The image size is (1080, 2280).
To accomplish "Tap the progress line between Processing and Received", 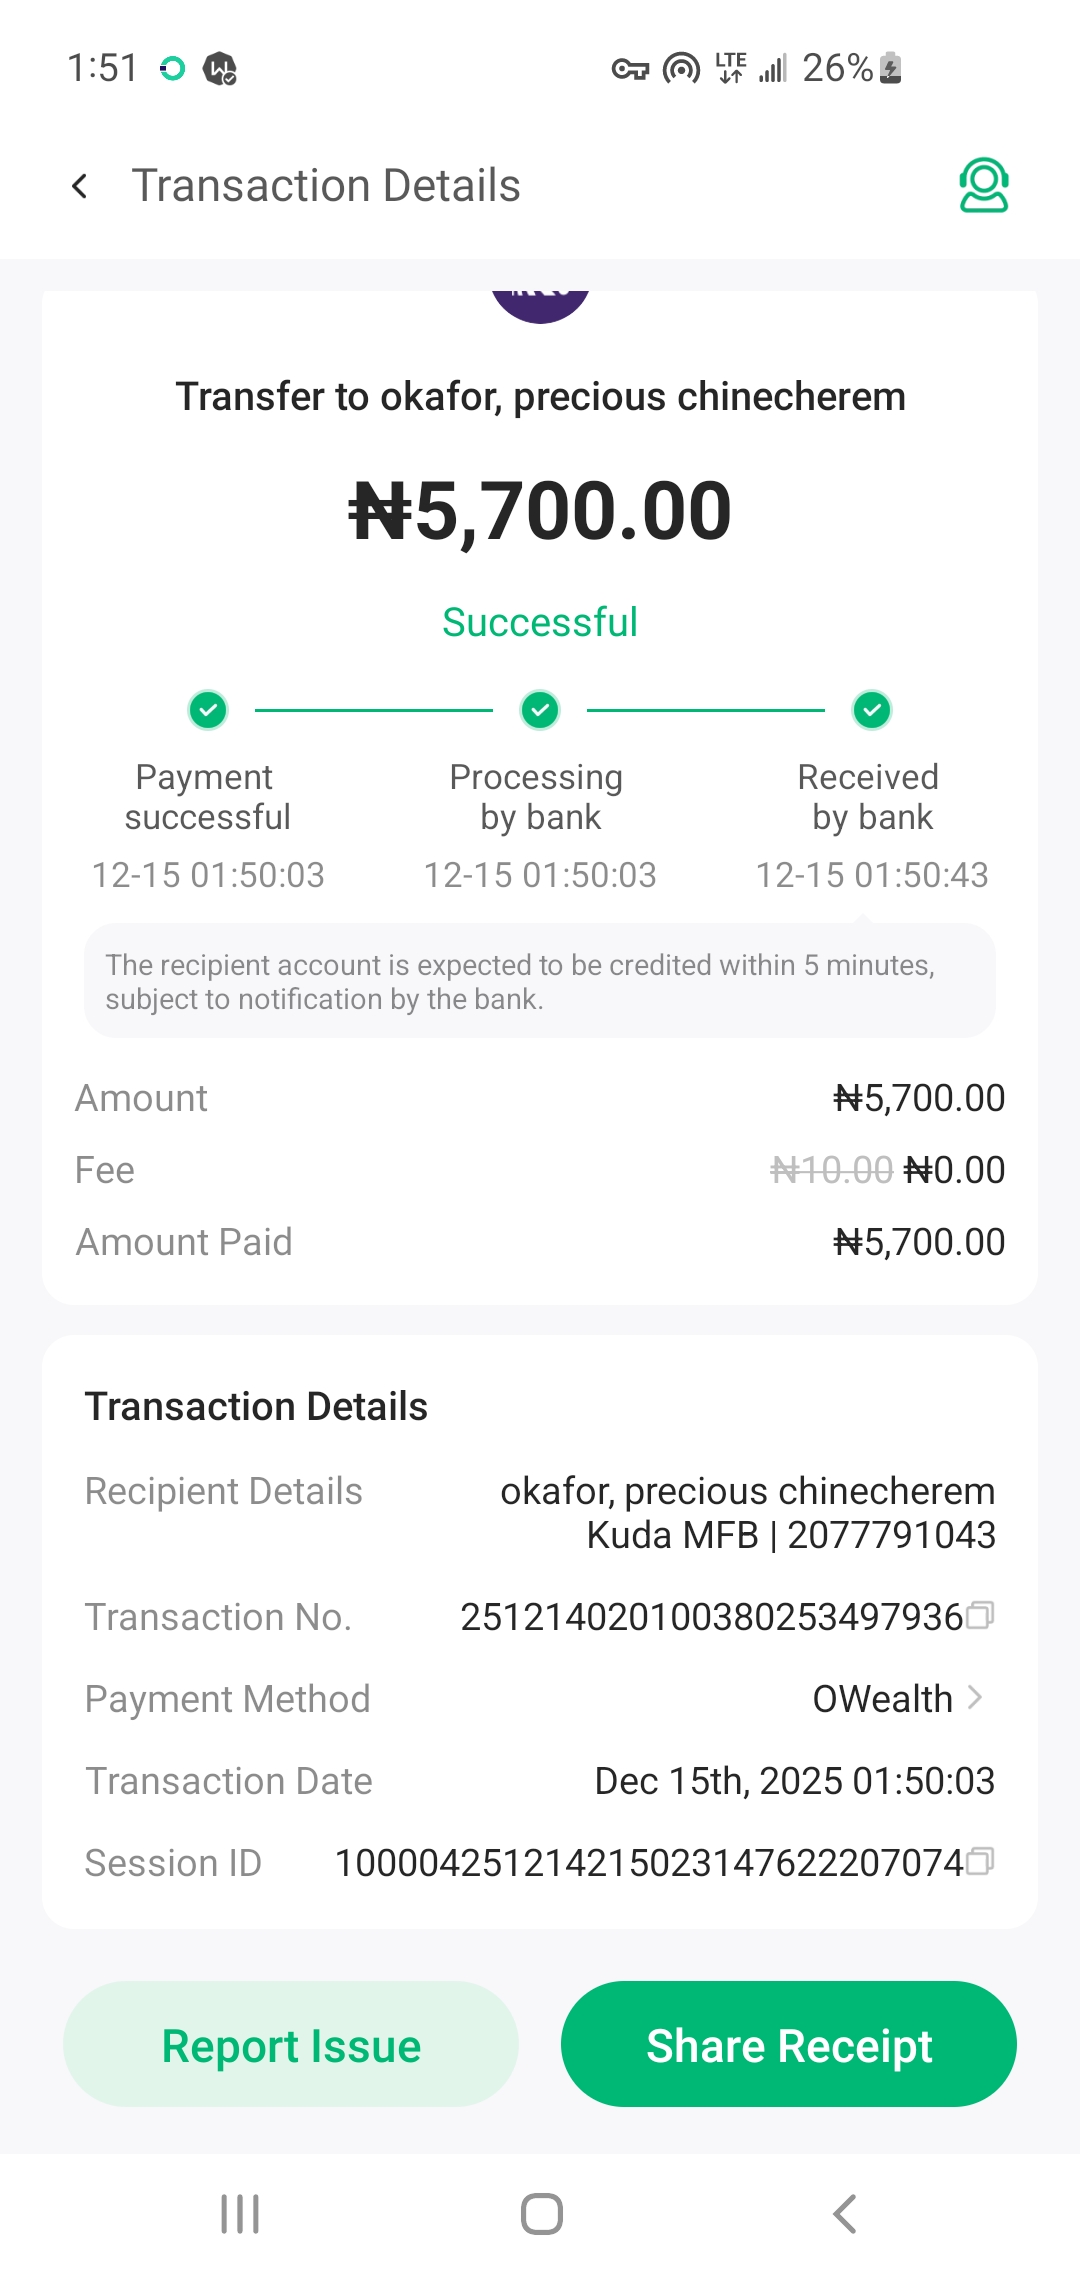I will 706,711.
